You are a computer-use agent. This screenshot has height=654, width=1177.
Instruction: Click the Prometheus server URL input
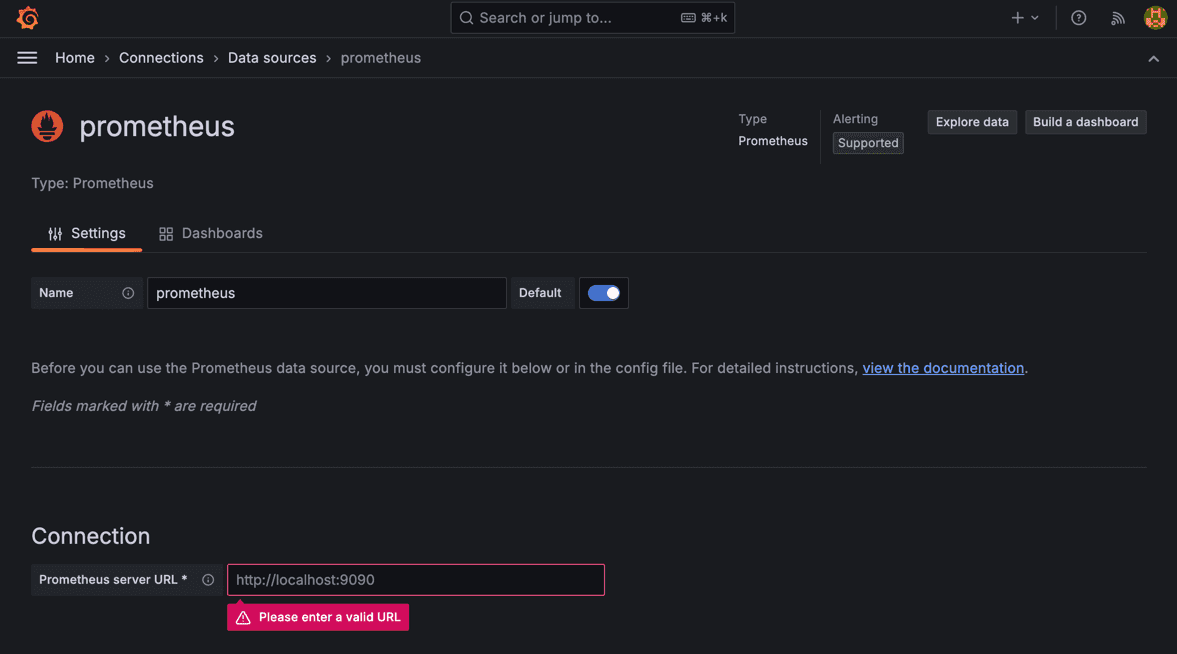(416, 580)
